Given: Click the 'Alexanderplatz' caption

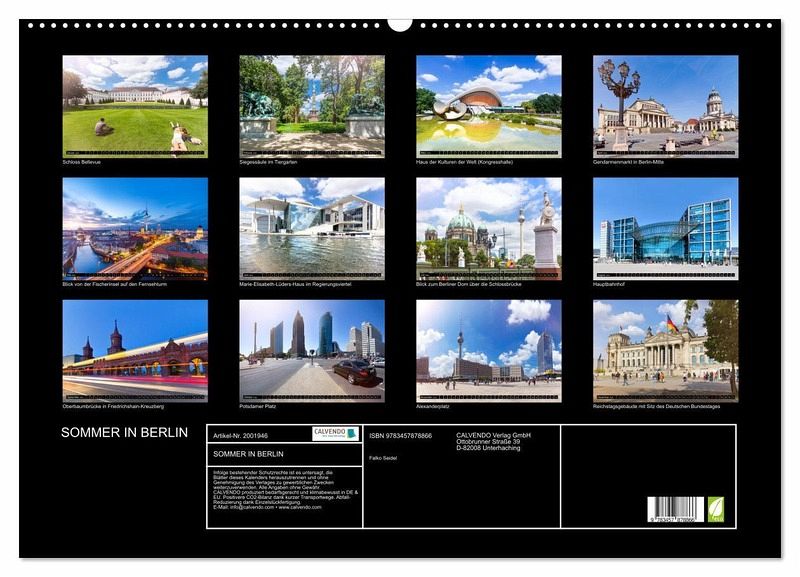Looking at the screenshot, I should (x=433, y=407).
